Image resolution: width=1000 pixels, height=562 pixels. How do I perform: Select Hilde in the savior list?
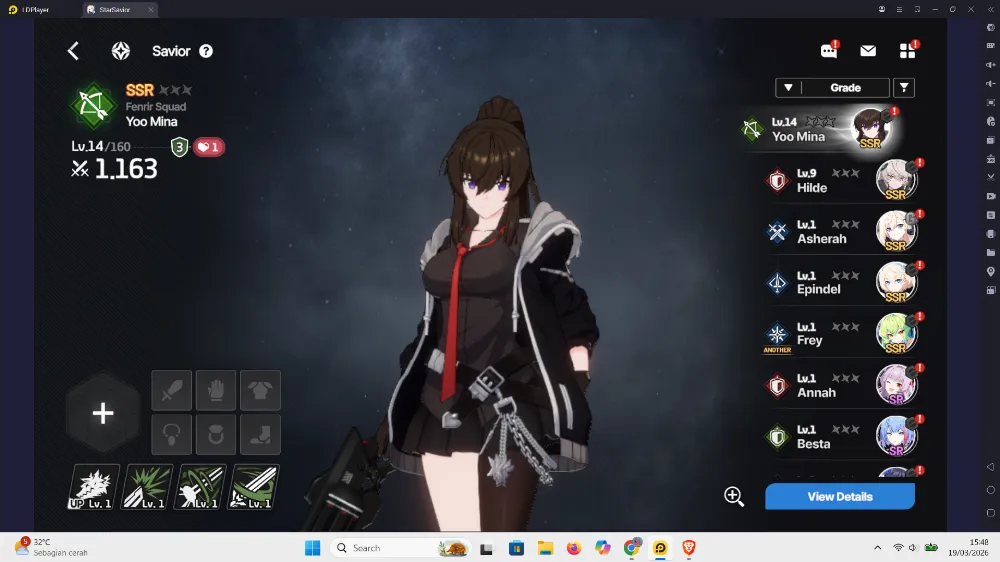tap(842, 181)
